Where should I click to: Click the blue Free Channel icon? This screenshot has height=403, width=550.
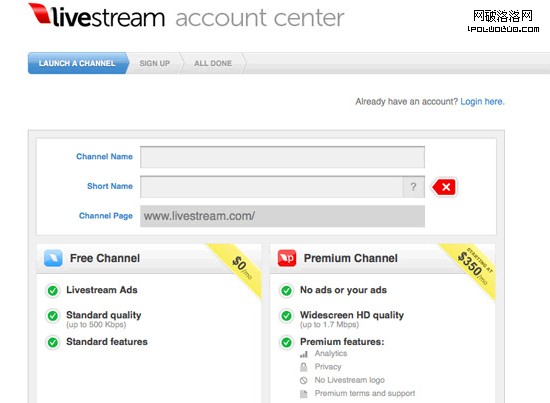pyautogui.click(x=53, y=258)
